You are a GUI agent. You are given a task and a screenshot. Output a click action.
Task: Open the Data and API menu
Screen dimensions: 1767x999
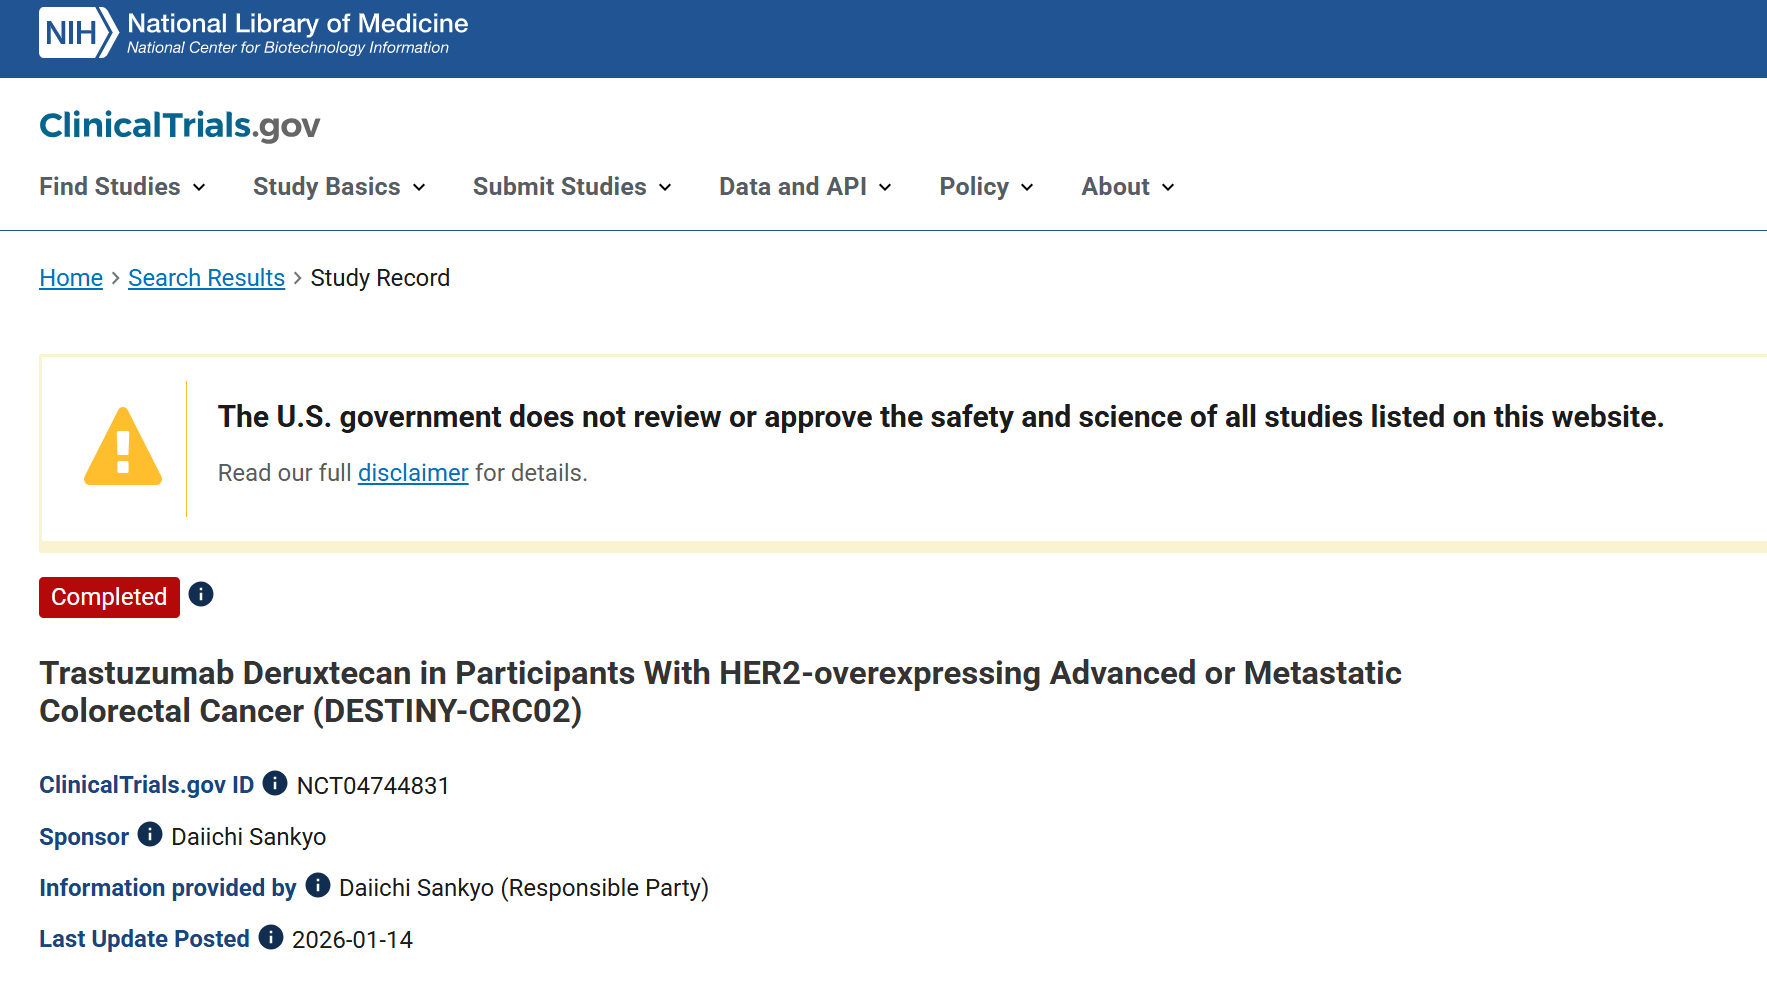[805, 187]
